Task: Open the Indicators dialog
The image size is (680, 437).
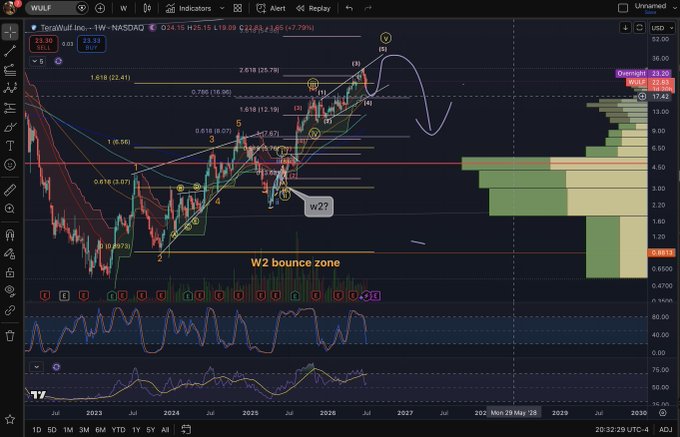Action: click(189, 8)
